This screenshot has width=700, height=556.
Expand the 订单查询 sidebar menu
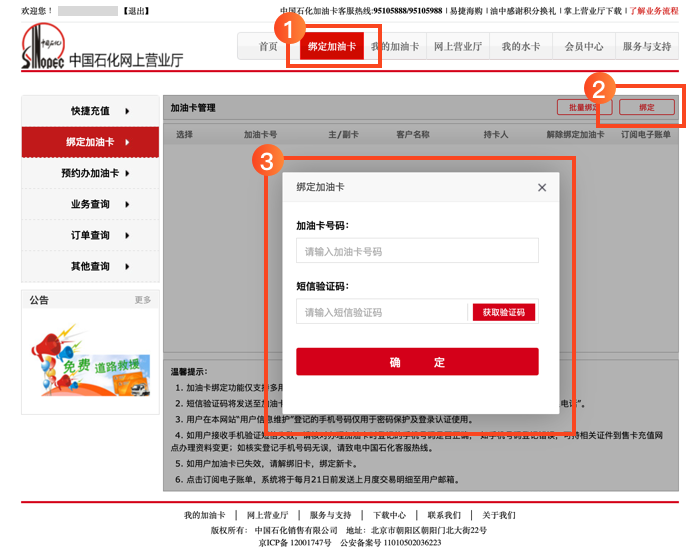(x=90, y=235)
